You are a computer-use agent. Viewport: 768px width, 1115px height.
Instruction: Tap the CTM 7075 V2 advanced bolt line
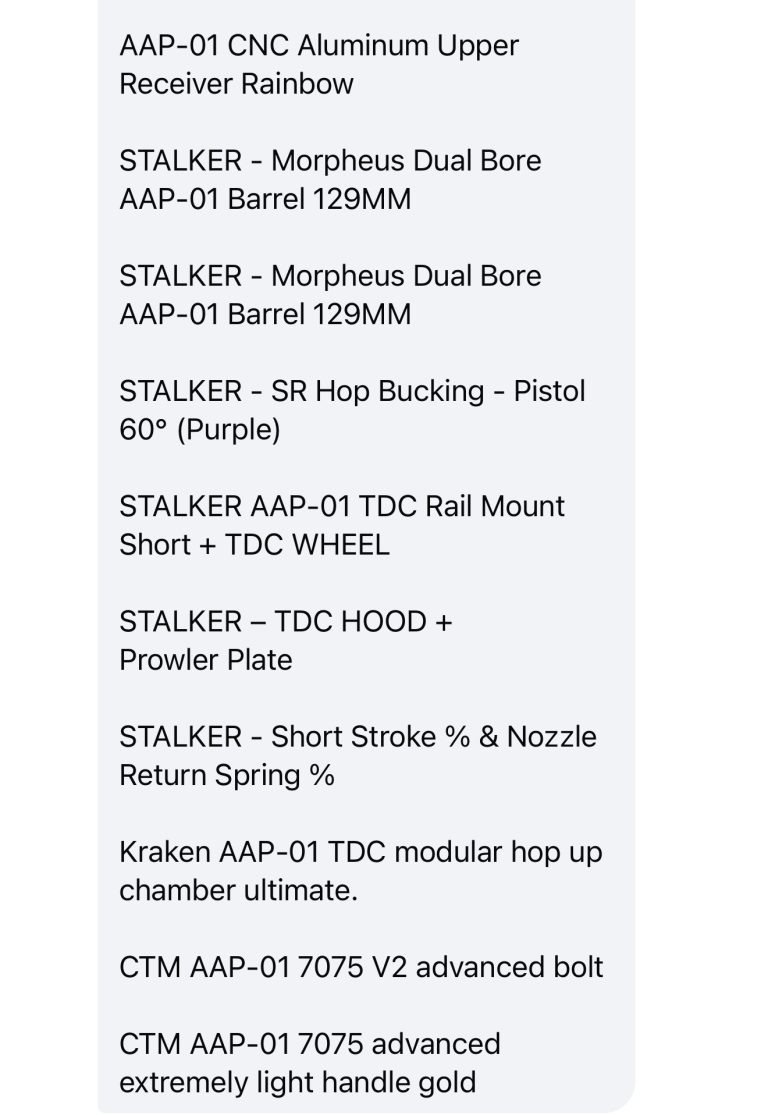tap(361, 969)
